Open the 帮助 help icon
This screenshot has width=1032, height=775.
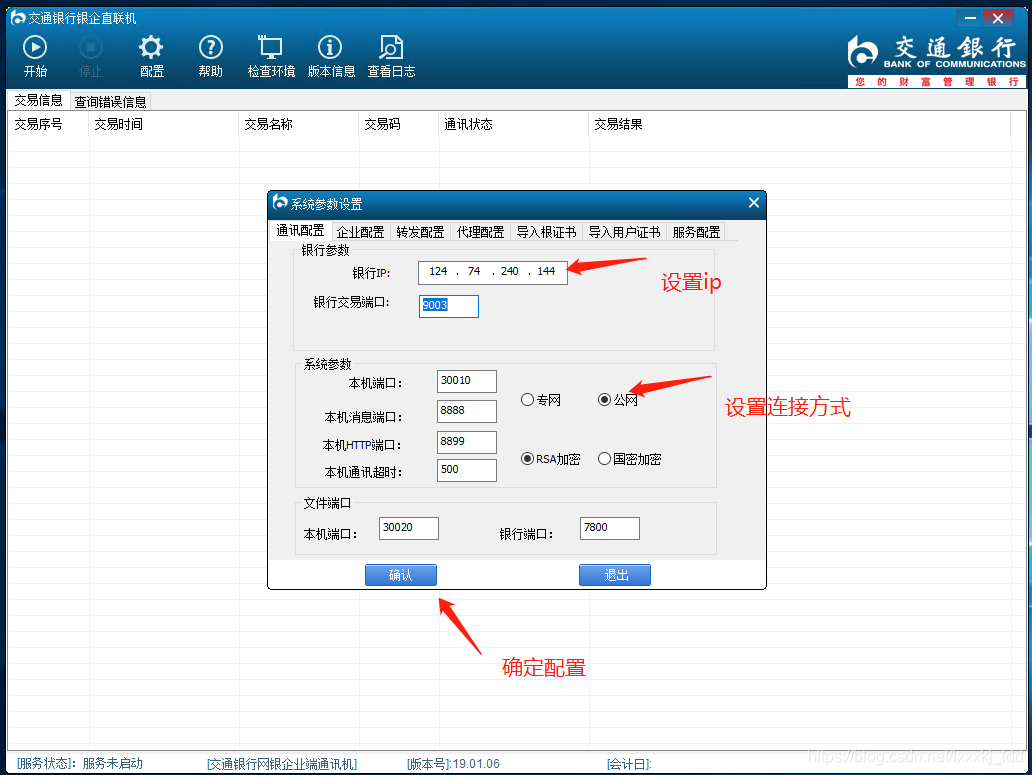211,47
